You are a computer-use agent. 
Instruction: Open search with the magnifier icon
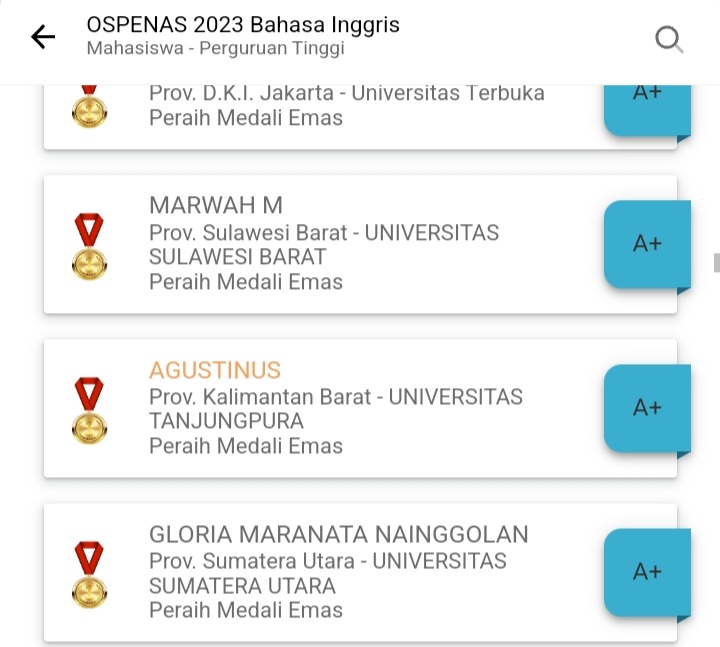(668, 39)
